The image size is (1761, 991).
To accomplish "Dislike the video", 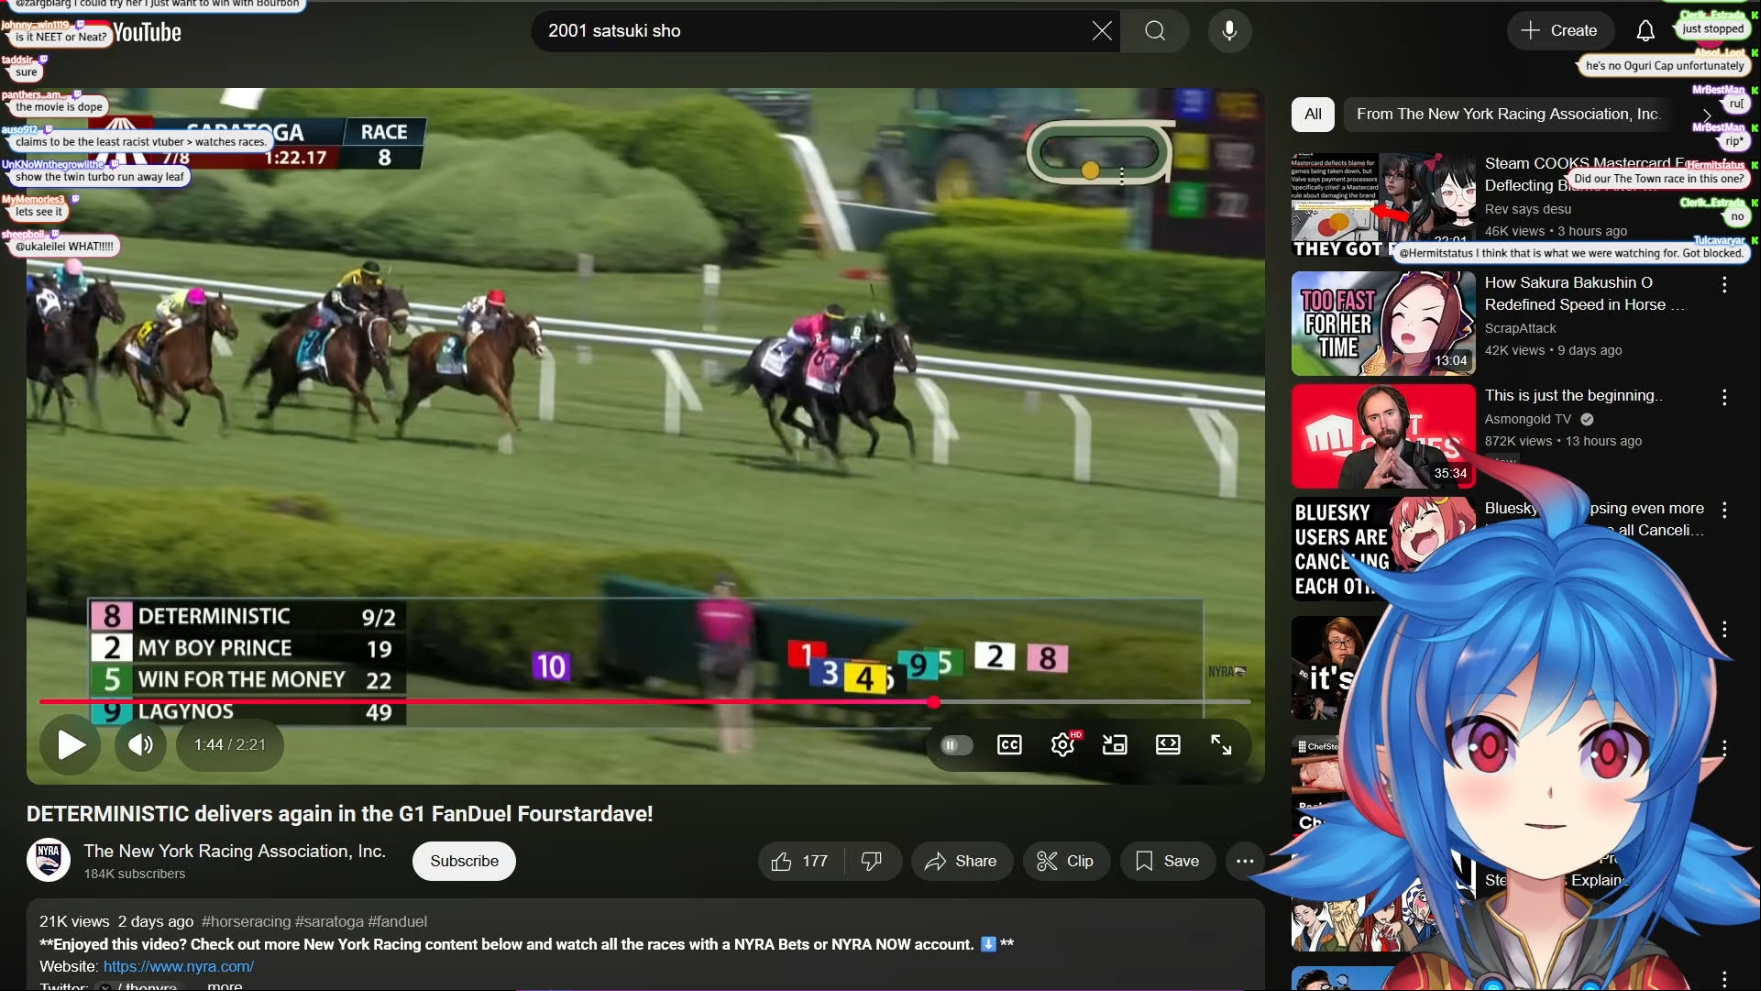I will tap(872, 861).
